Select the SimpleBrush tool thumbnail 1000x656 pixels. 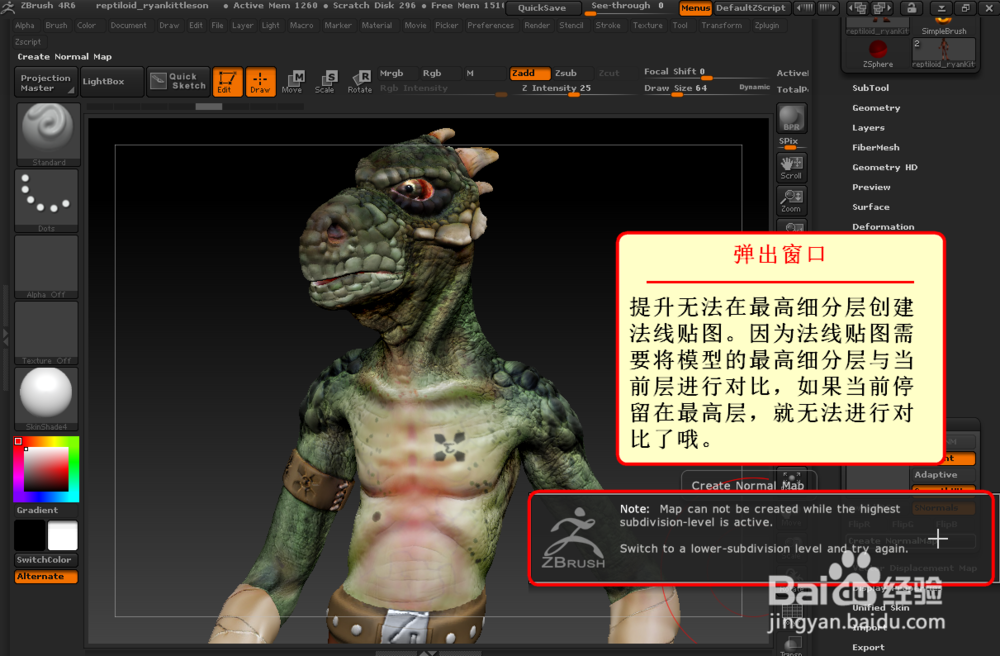coord(944,26)
